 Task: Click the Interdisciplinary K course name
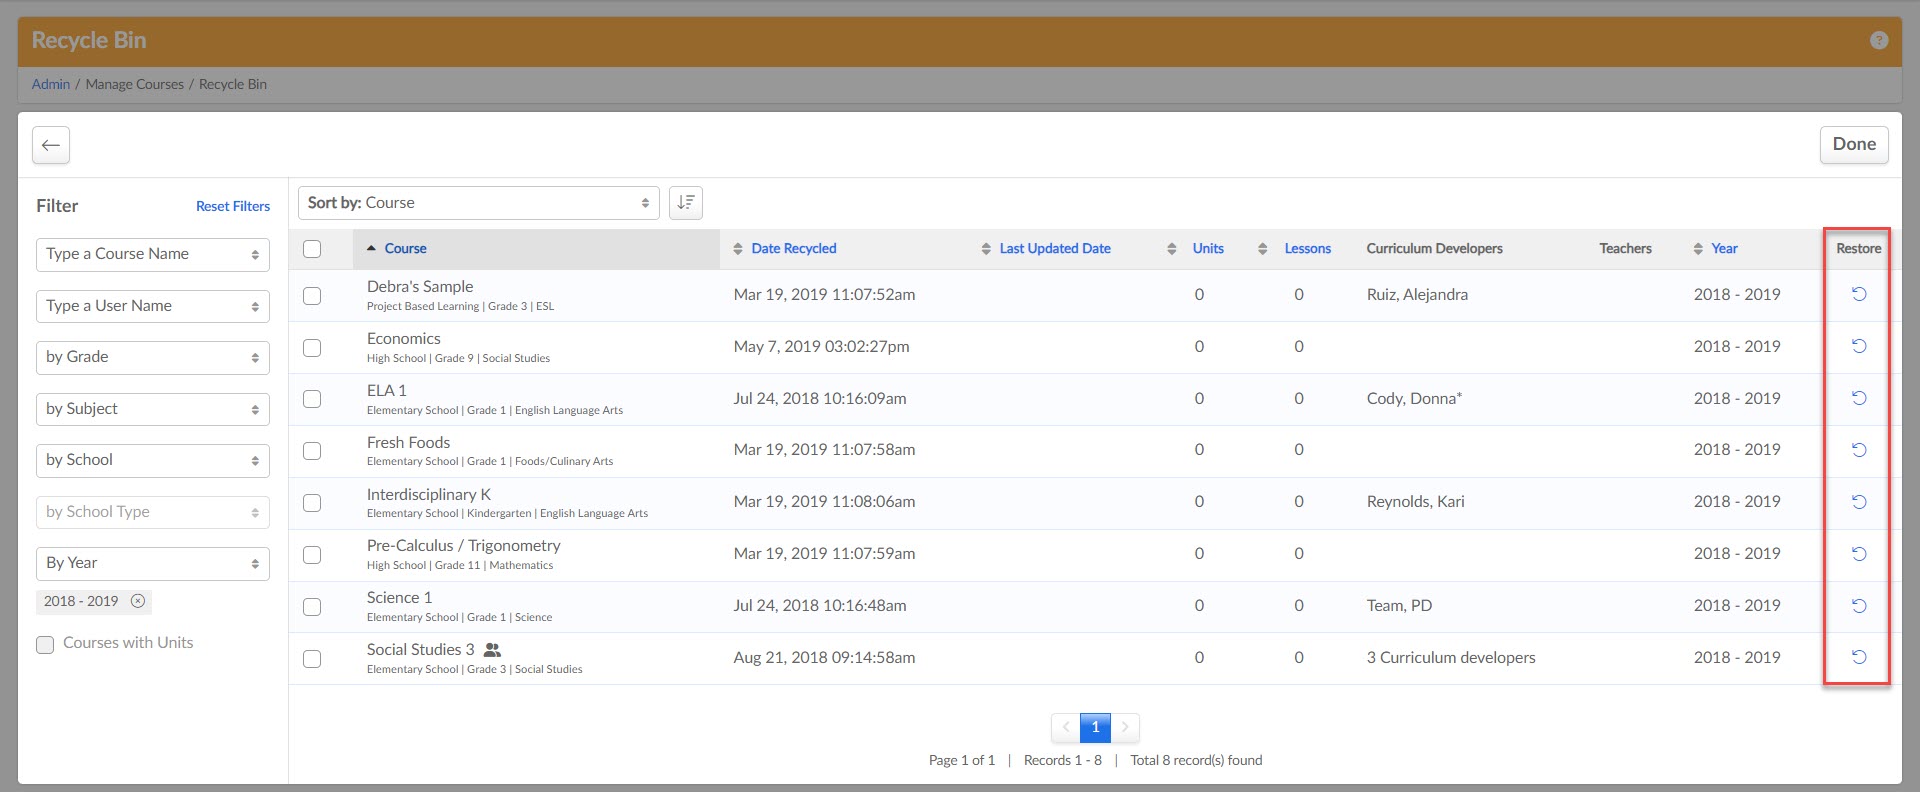429,495
